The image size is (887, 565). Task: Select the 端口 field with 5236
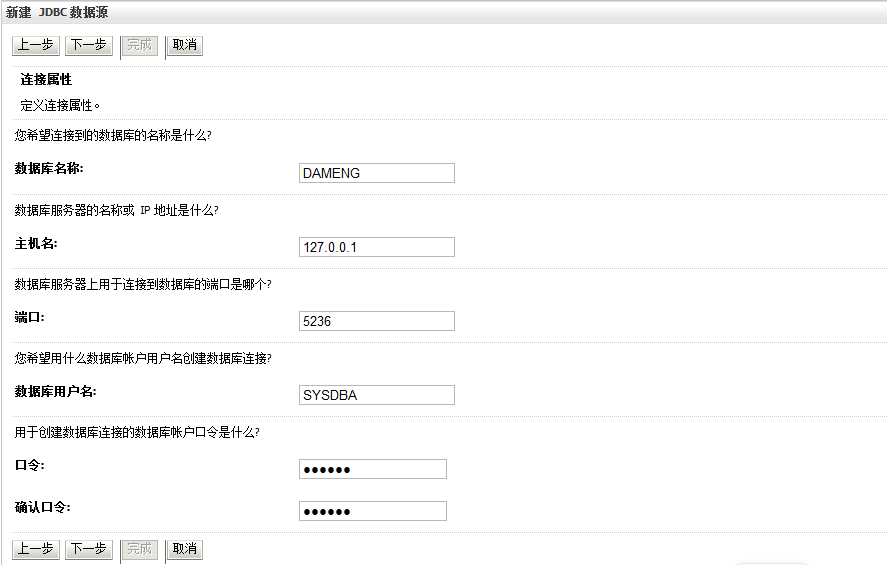point(377,321)
